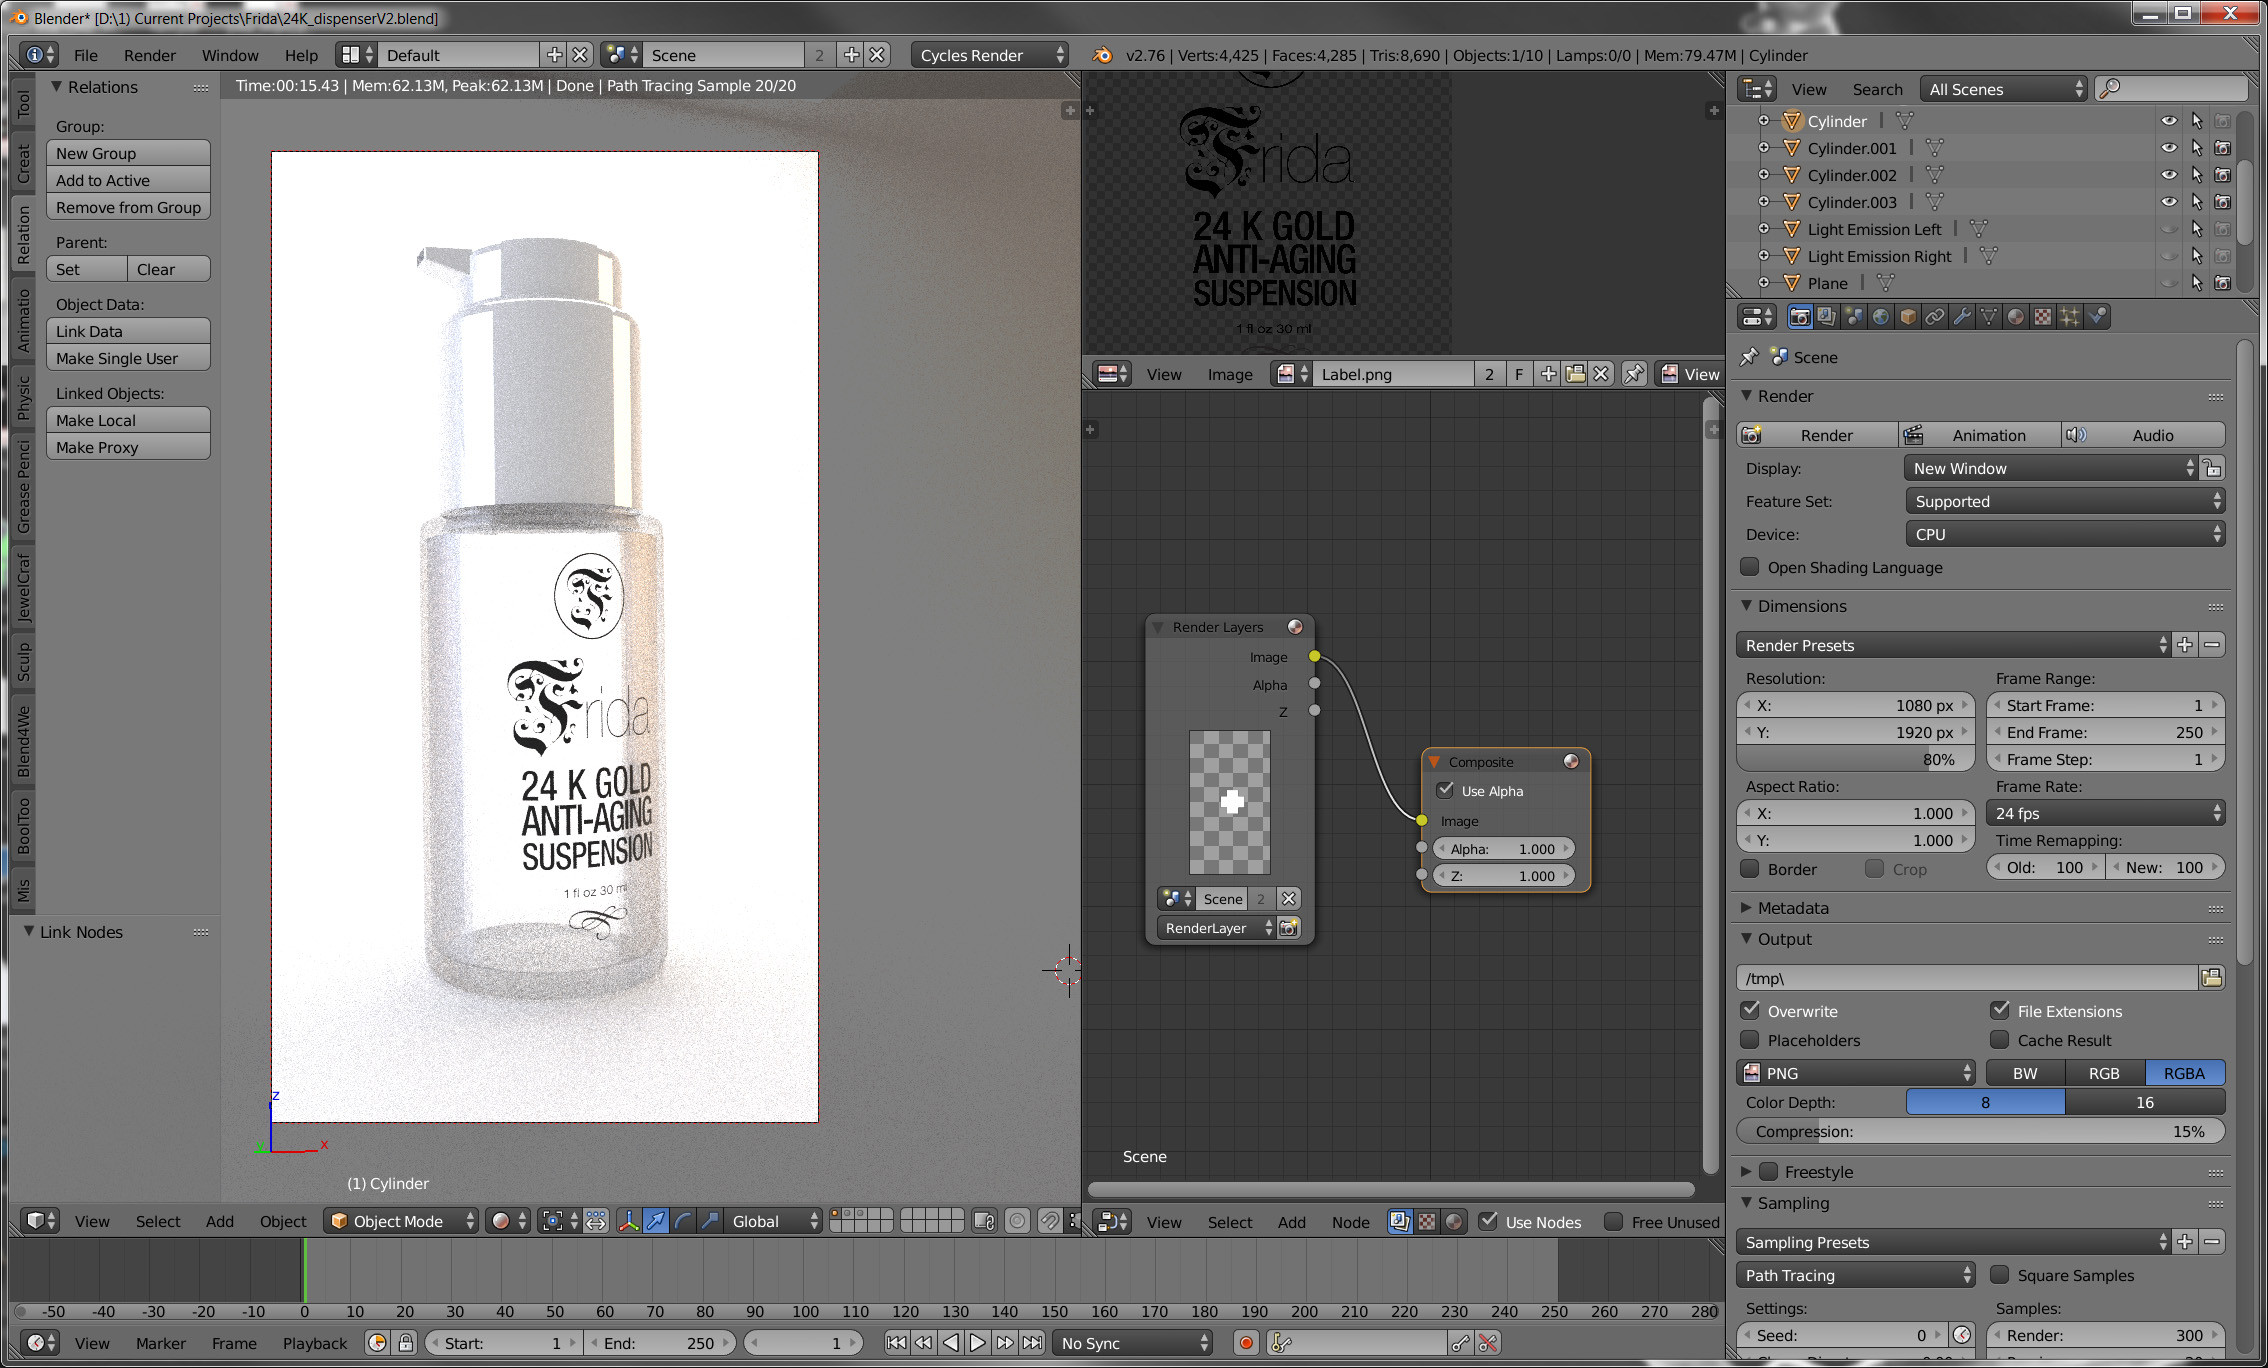The width and height of the screenshot is (2268, 1368).
Task: Toggle visibility of Cylinder.001 layer
Action: point(2166,147)
